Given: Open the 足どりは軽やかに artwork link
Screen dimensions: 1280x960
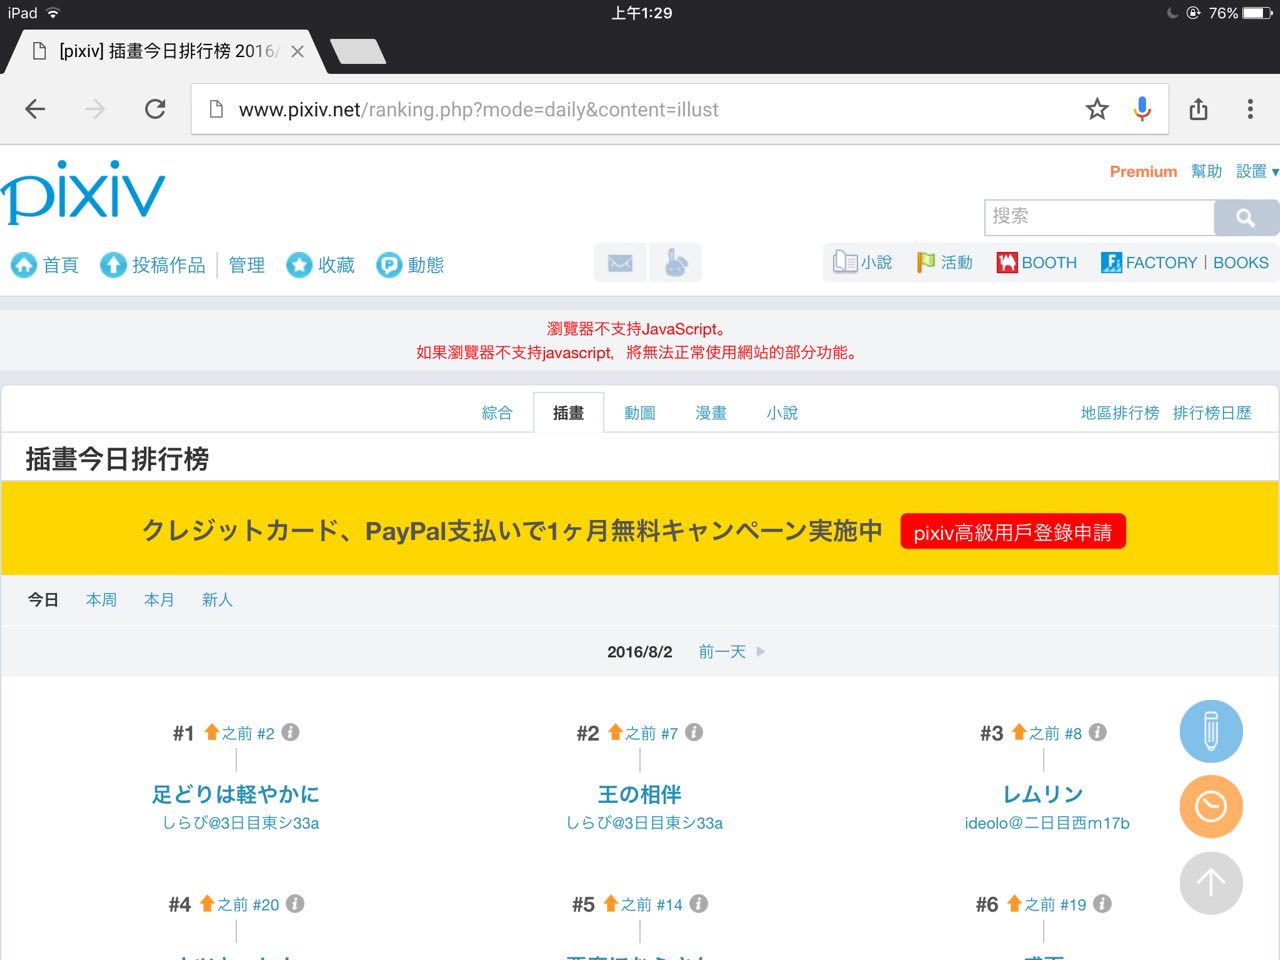Looking at the screenshot, I should coord(236,794).
